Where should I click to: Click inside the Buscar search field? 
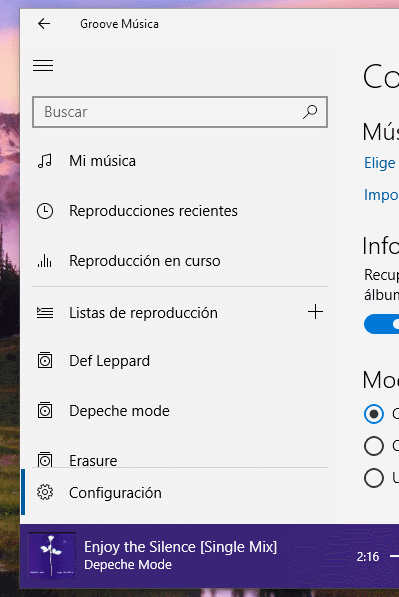180,112
